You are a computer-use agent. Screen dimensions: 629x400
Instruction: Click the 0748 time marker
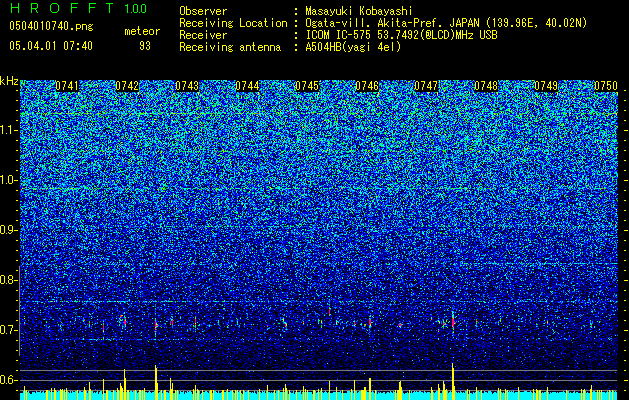(x=486, y=86)
